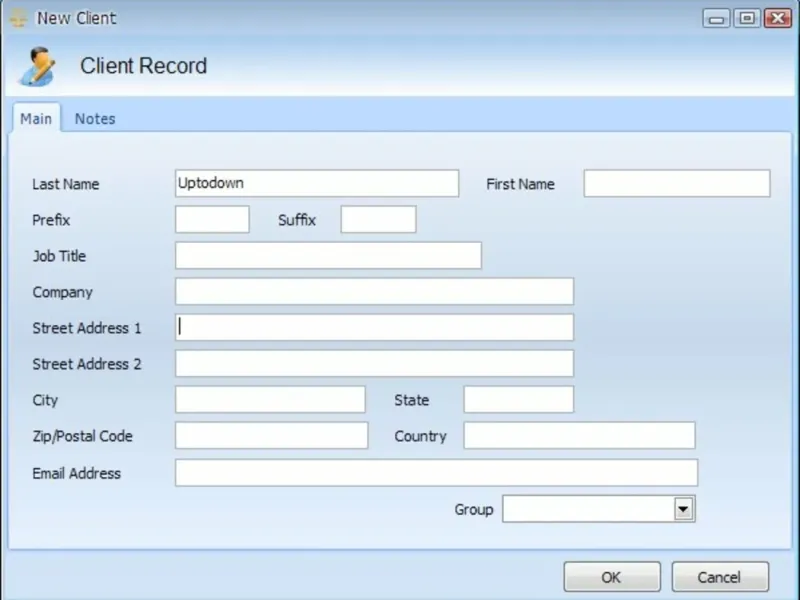Focus the Job Title text box
This screenshot has width=800, height=600.
(x=328, y=255)
